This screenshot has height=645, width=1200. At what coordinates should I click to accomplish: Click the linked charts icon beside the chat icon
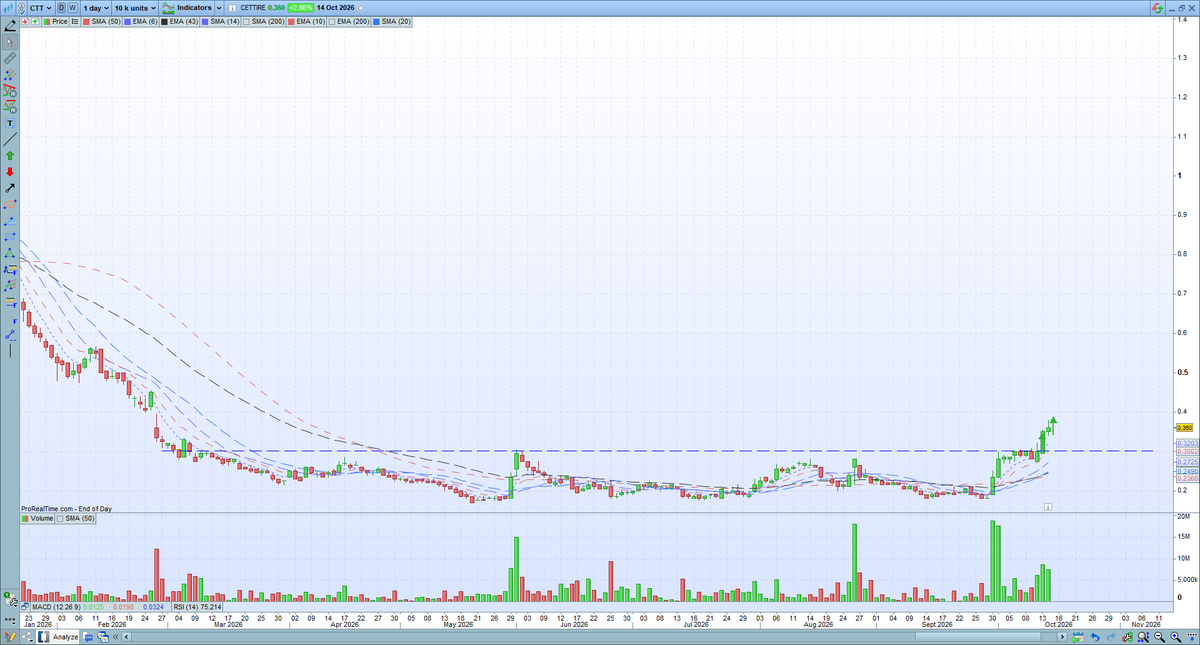(103, 637)
